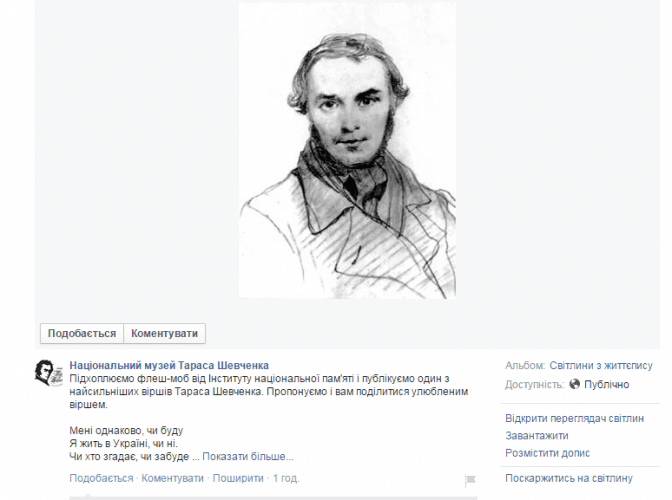Click the Коментувати button under the photo
Image resolution: width=672 pixels, height=500 pixels.
[x=165, y=333]
